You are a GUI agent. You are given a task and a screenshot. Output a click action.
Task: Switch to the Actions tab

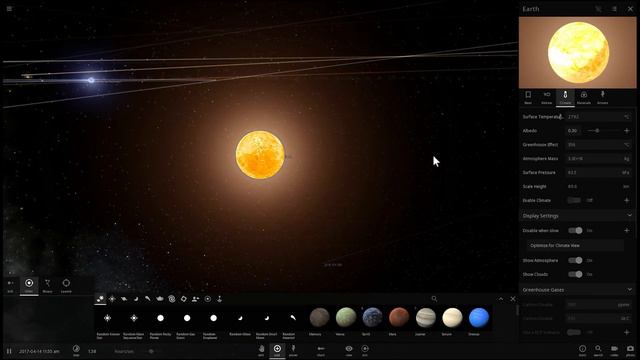(602, 98)
